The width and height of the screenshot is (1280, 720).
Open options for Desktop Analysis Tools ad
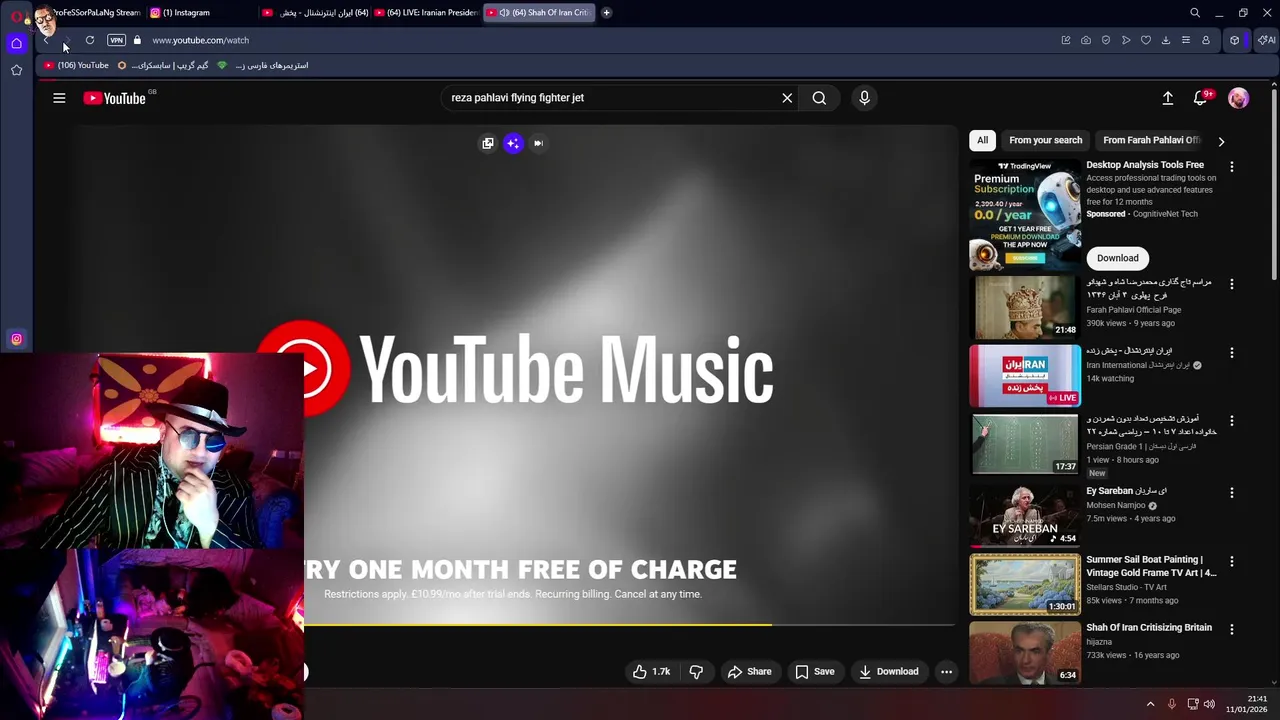pyautogui.click(x=1232, y=167)
